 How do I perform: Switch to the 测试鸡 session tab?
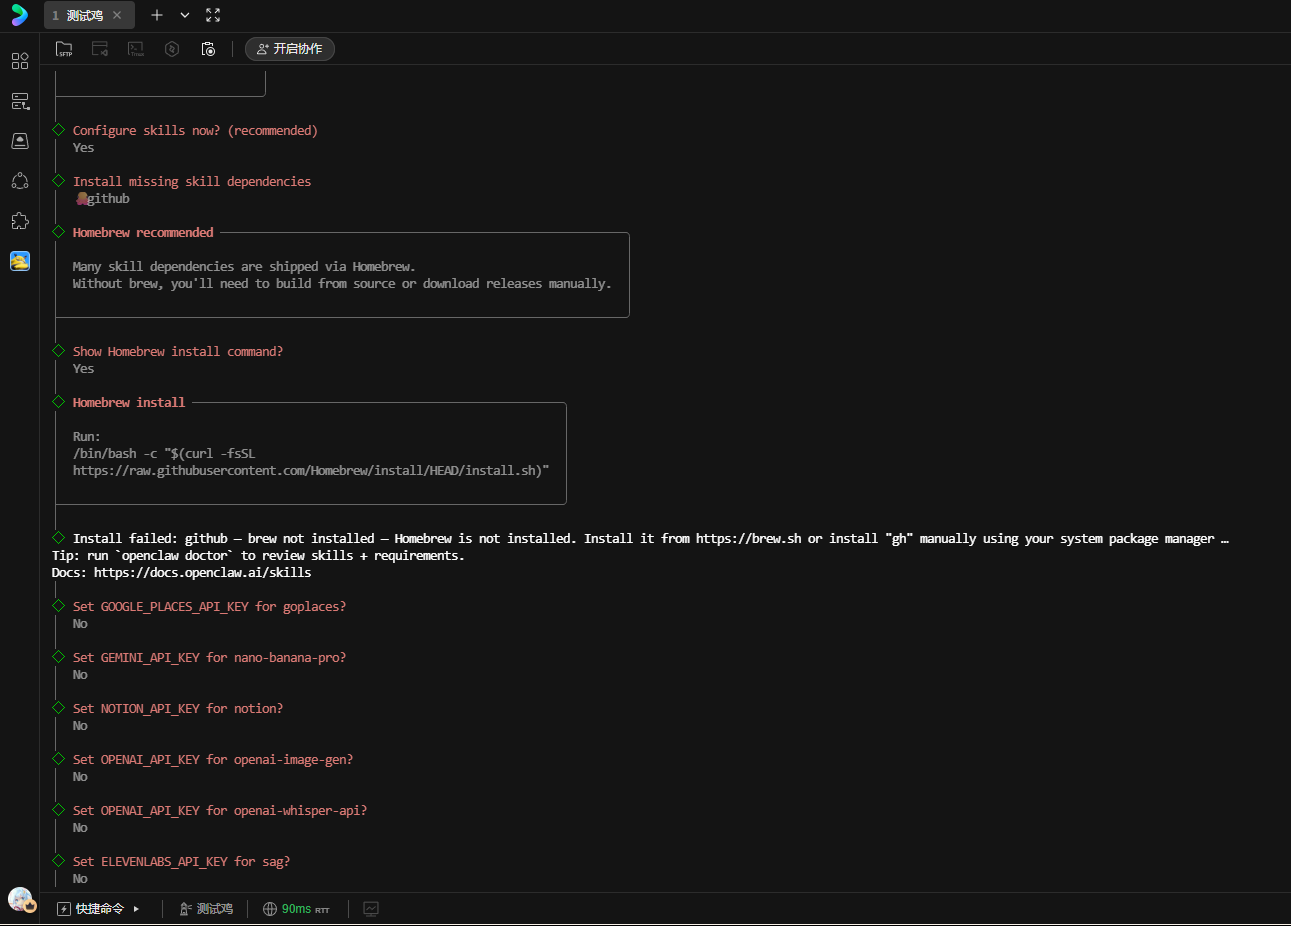(82, 15)
